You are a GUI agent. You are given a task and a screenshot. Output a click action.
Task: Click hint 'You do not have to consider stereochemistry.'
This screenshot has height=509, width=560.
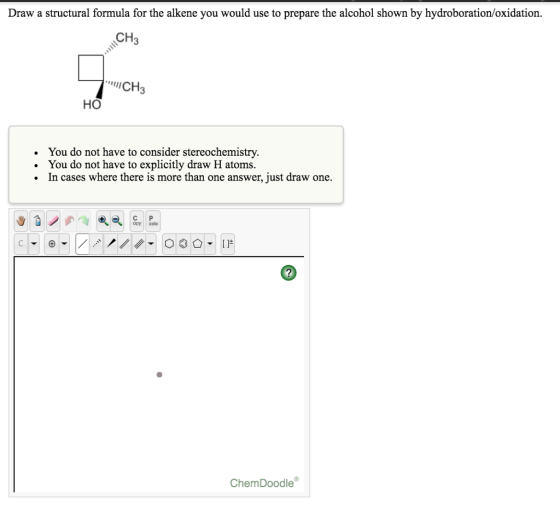(x=154, y=152)
